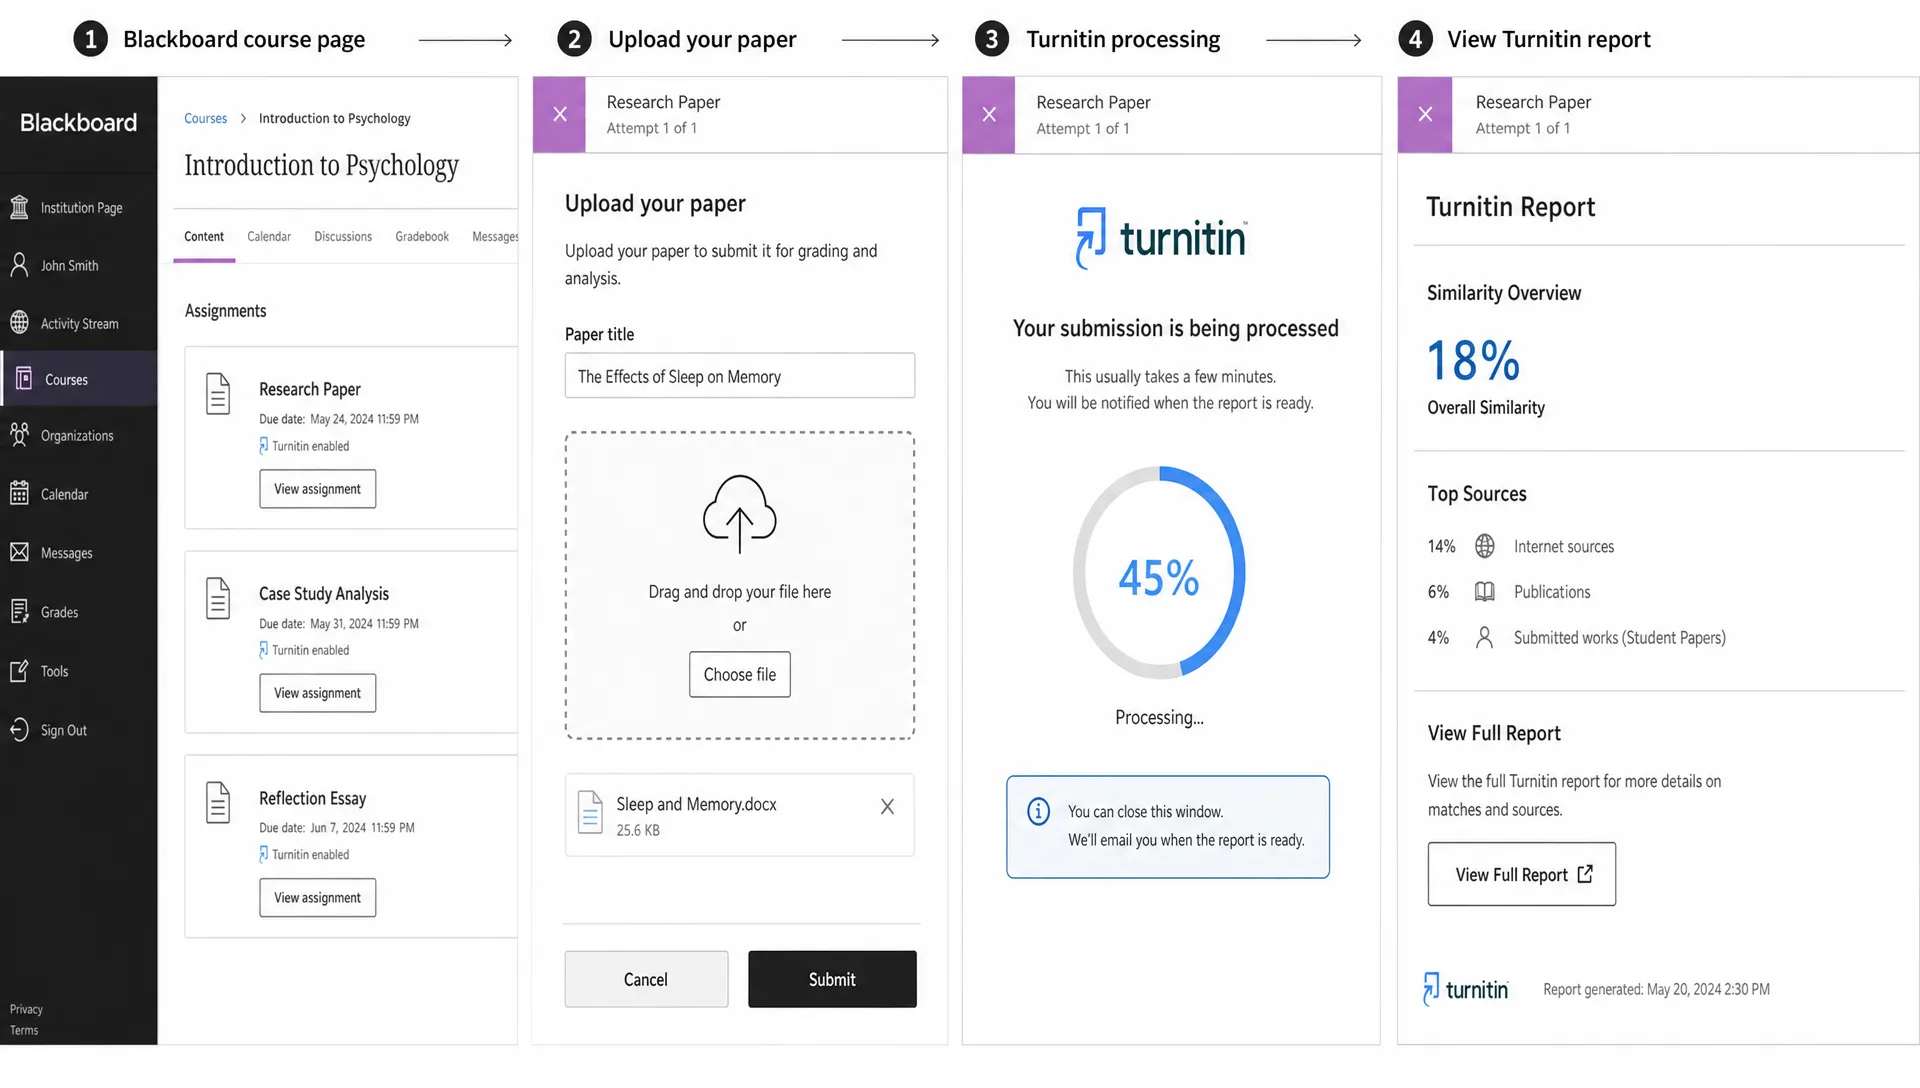
Task: Click the 14% Internet sources value
Action: click(1441, 546)
